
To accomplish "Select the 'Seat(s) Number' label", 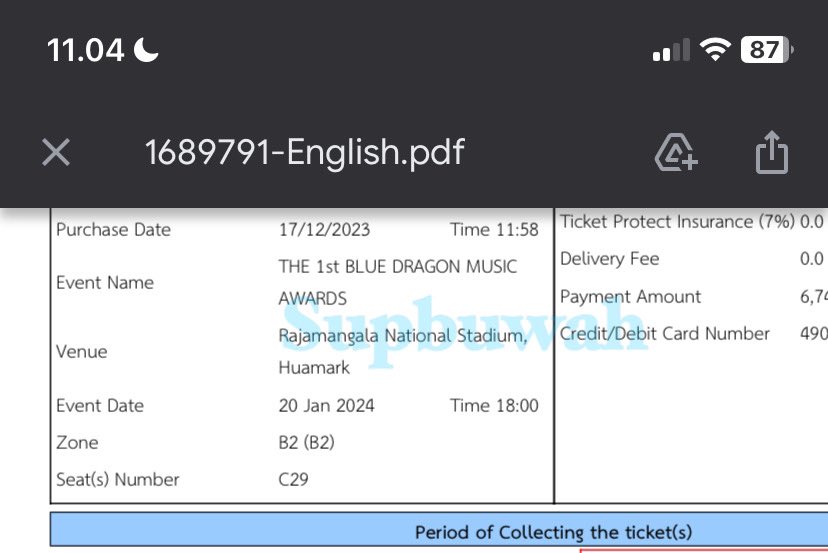I will [x=118, y=480].
